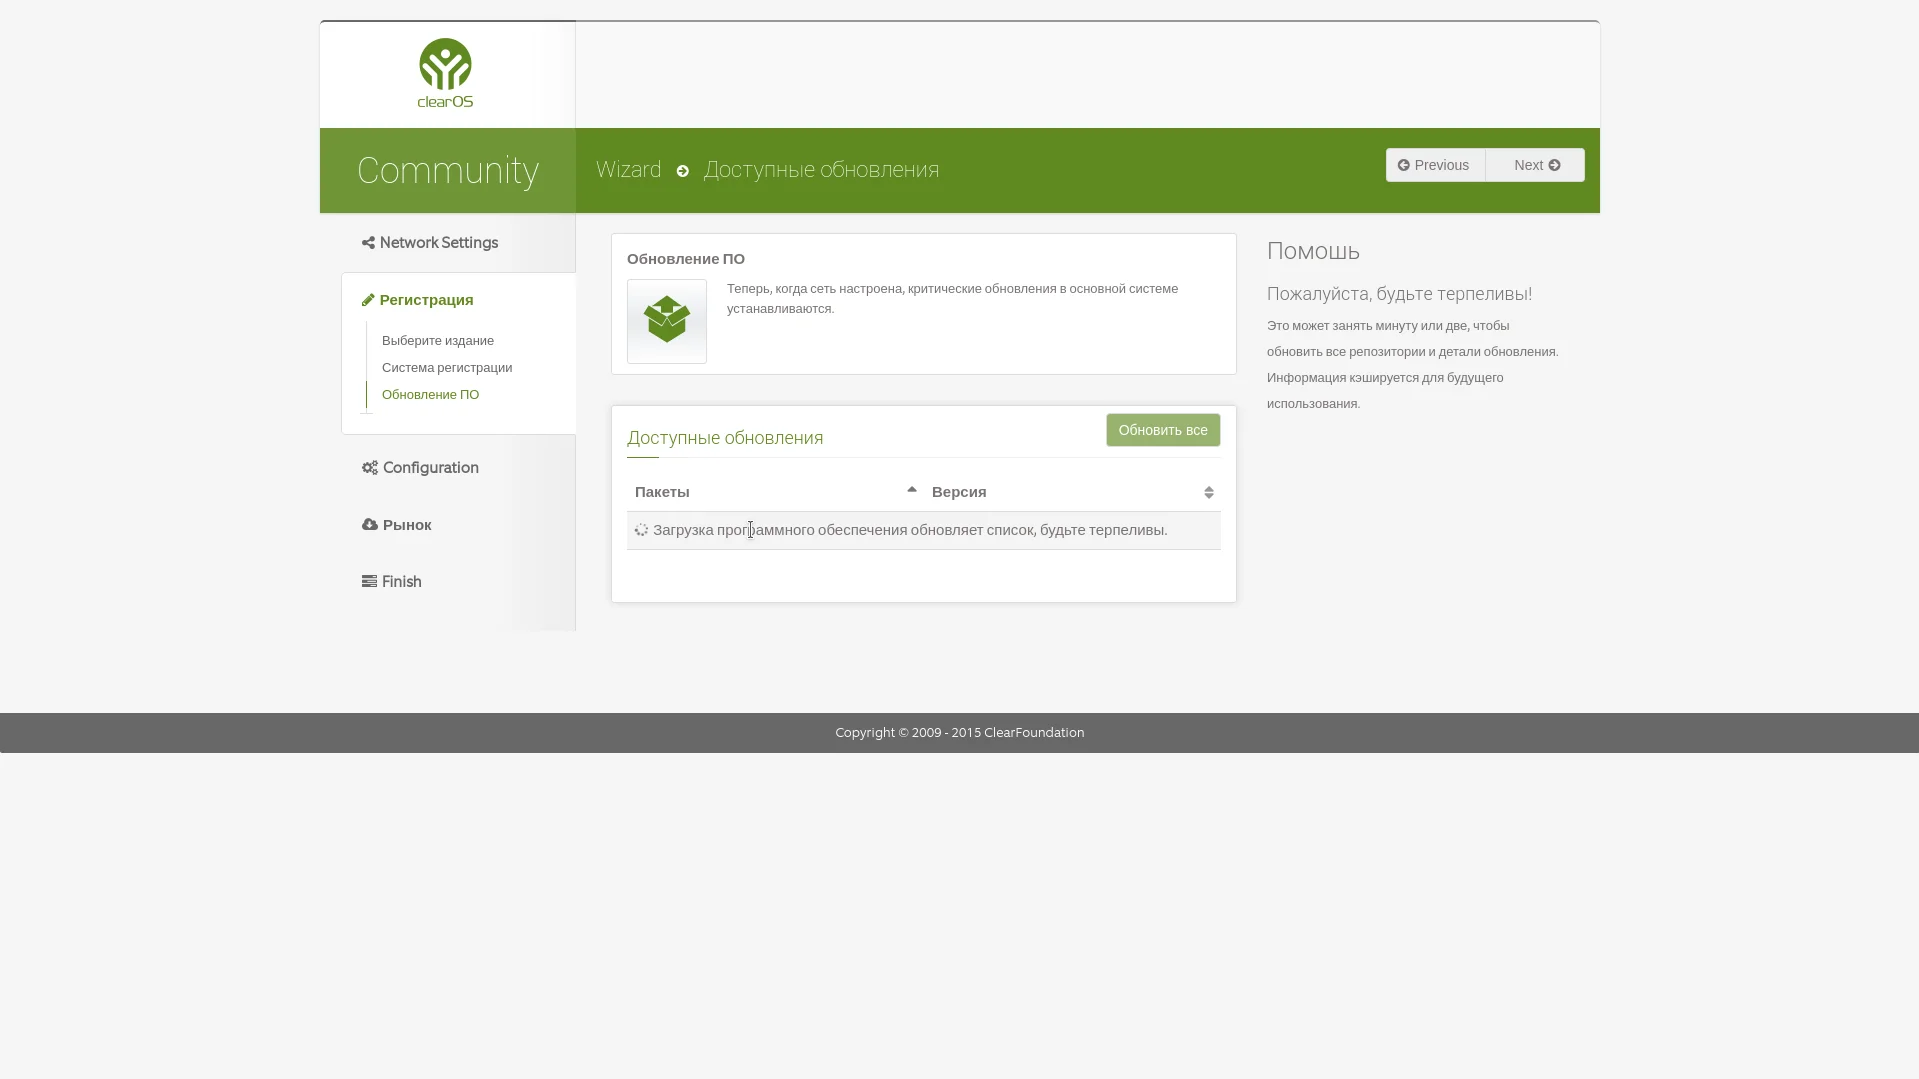Click the gears icon beside Configuration

(x=370, y=468)
